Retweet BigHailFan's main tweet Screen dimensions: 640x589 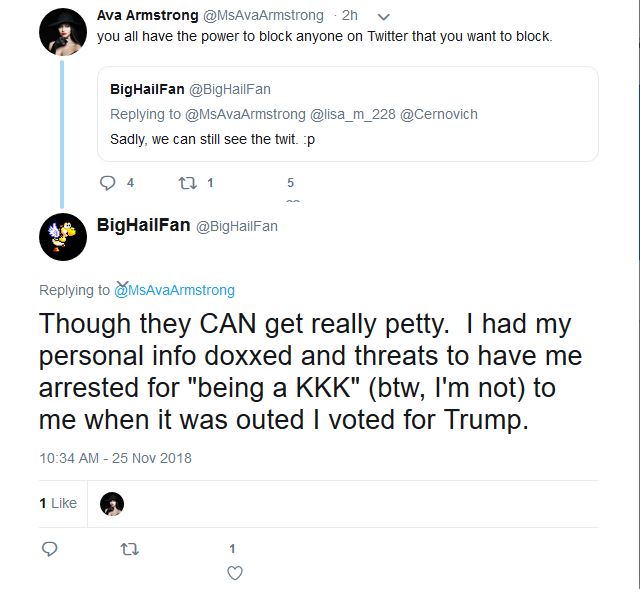click(130, 549)
